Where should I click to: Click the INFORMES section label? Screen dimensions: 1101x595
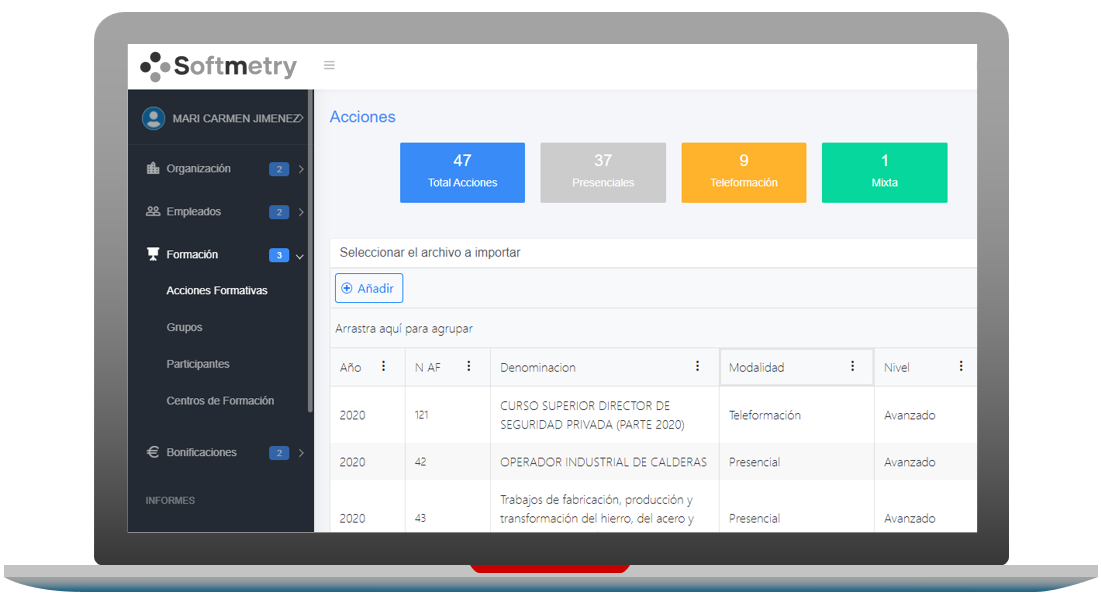(x=170, y=500)
